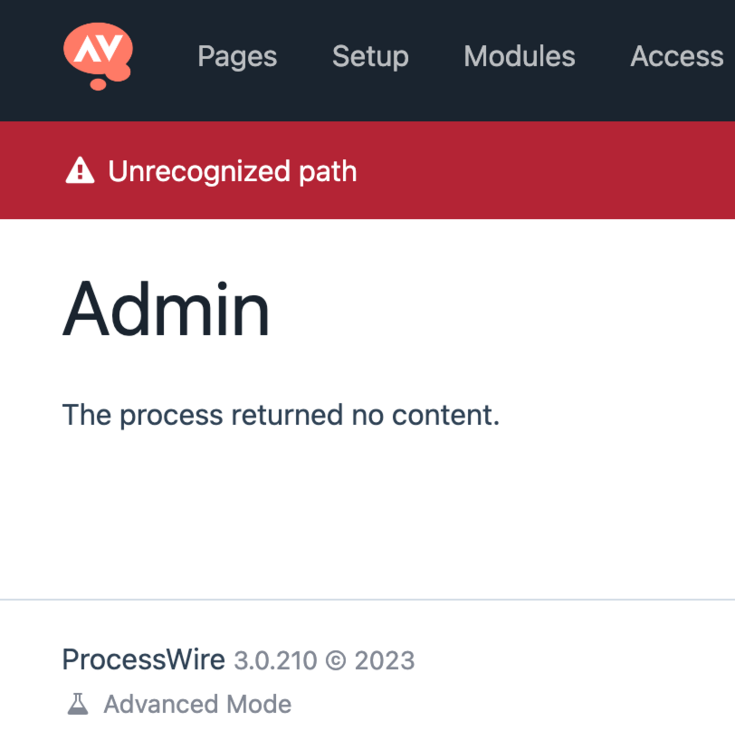Open the Setup menu
The image size is (735, 750).
click(370, 56)
